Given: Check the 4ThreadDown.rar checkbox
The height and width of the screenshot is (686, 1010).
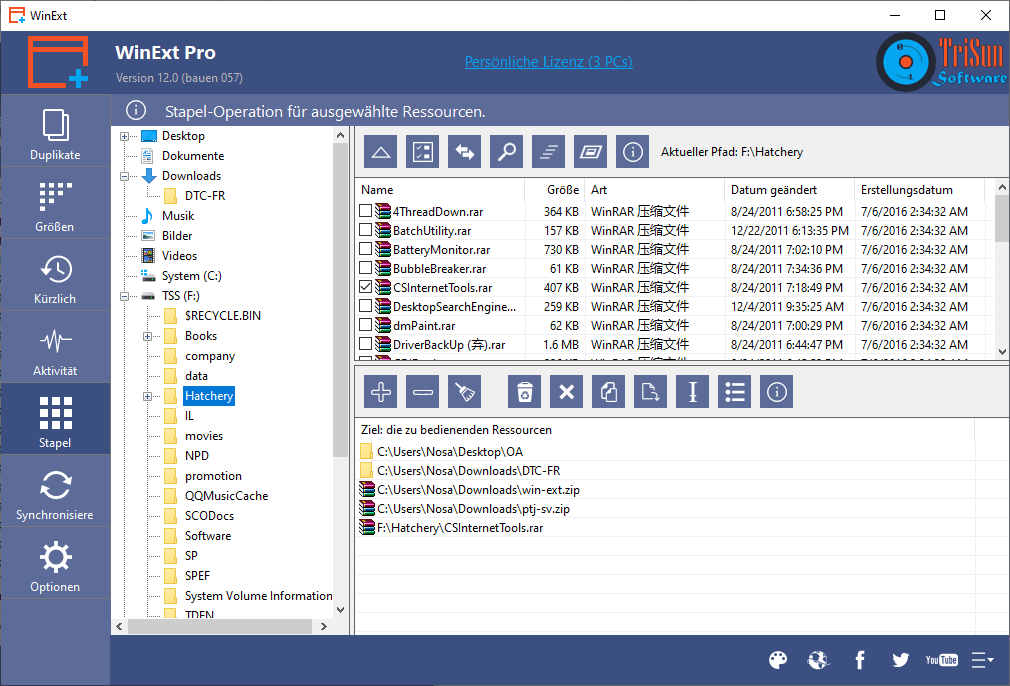Looking at the screenshot, I should [366, 211].
